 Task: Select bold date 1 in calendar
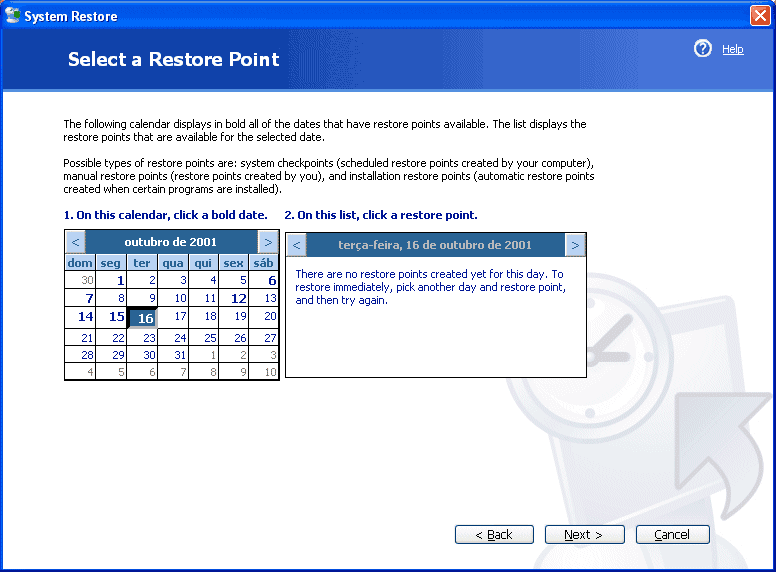click(120, 281)
